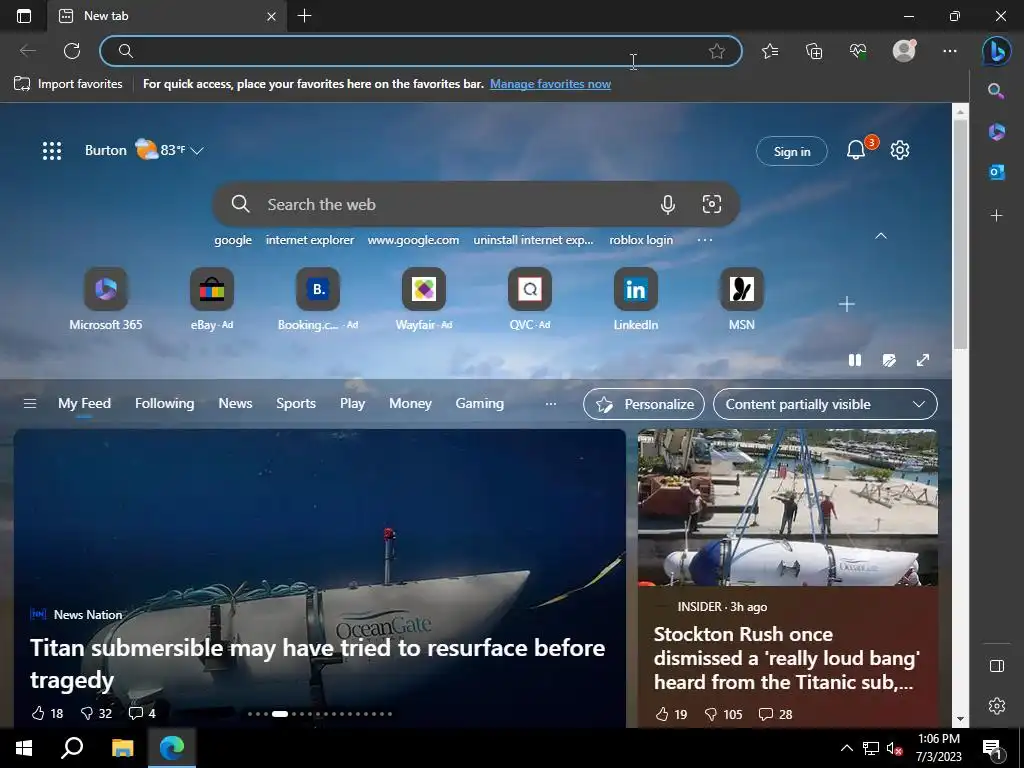Add an app to sidebar with plus
The width and height of the screenshot is (1024, 768).
point(997,216)
